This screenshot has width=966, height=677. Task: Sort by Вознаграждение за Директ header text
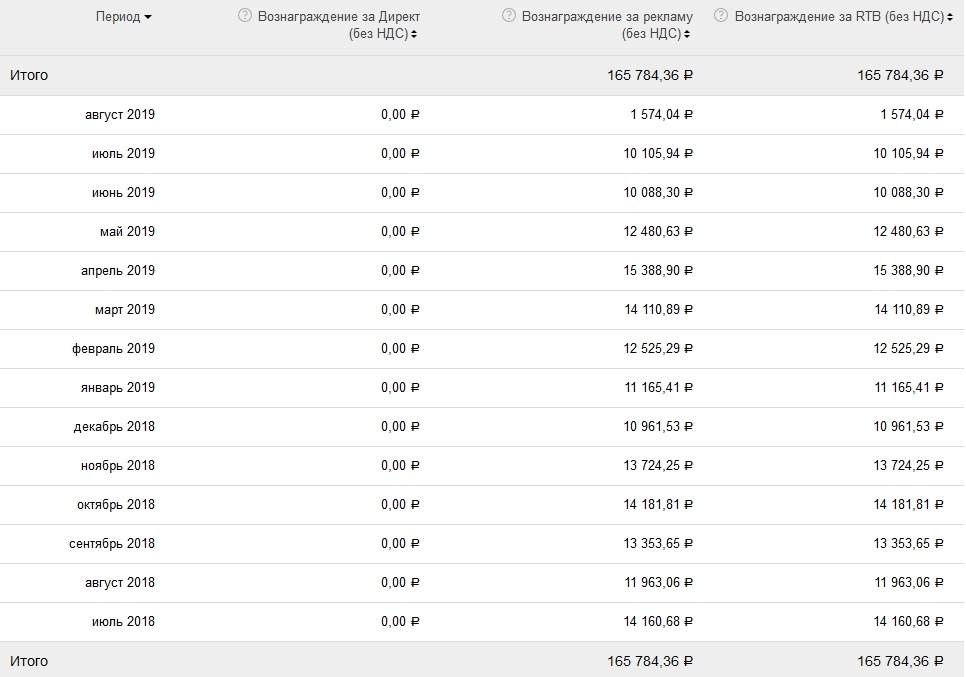pyautogui.click(x=338, y=17)
